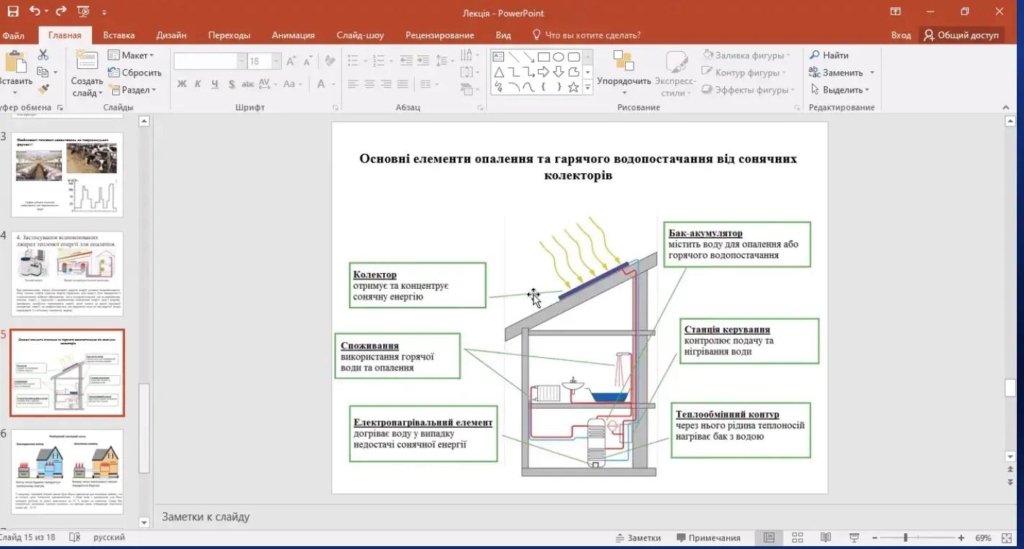Viewport: 1024px width, 549px height.
Task: Open Reading view from status bar
Action: tap(825, 538)
